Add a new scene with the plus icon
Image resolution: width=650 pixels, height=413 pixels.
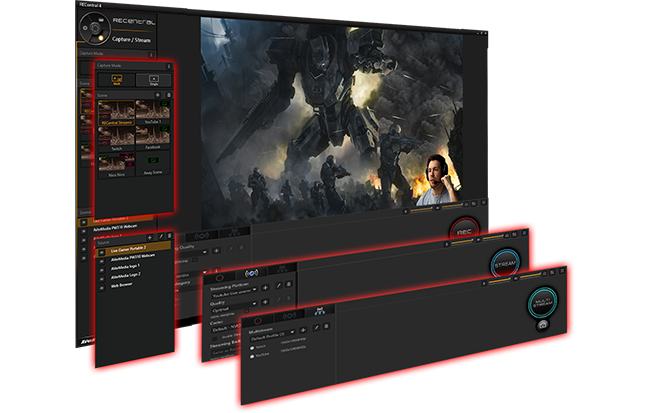coord(158,95)
